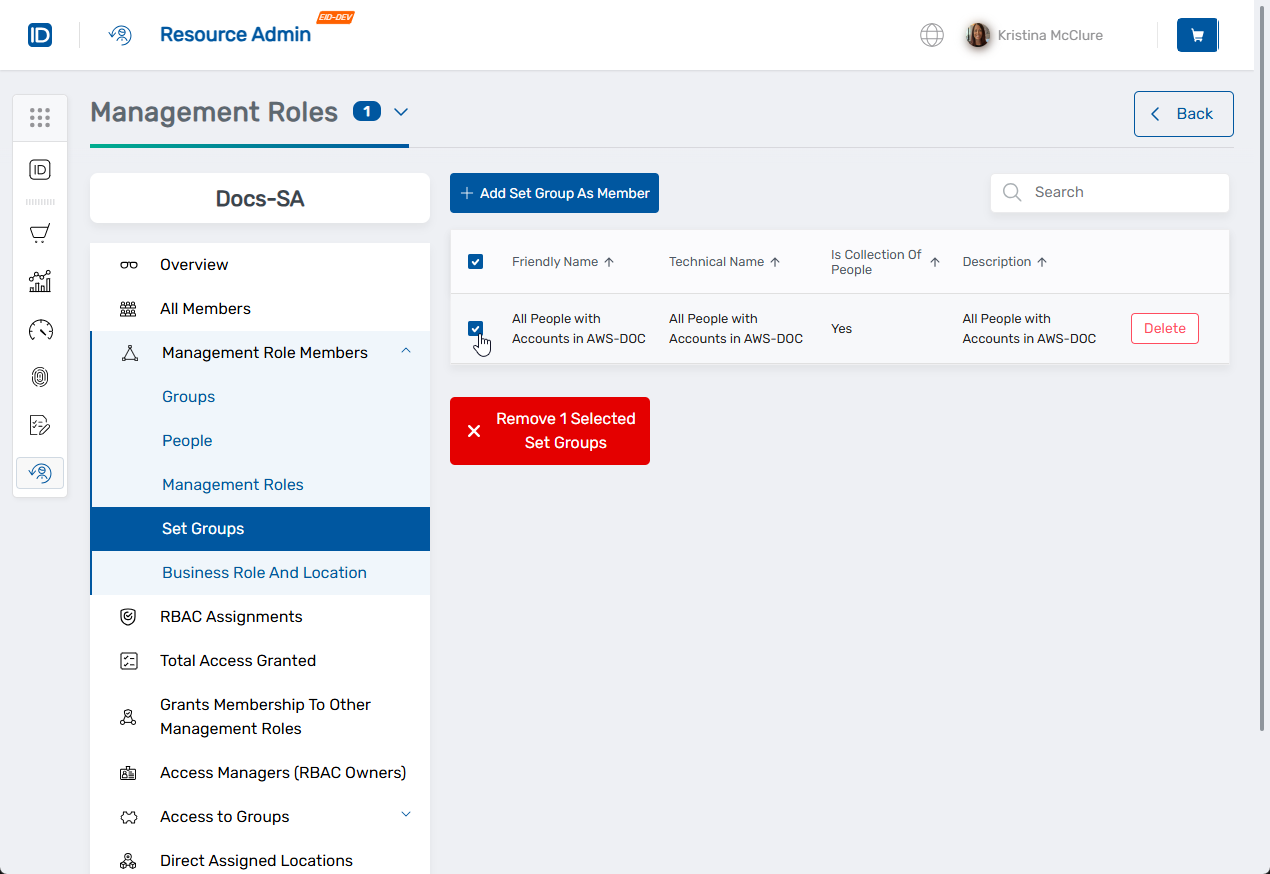Click the checklist tasks sidebar icon
The width and height of the screenshot is (1270, 874).
coord(40,425)
